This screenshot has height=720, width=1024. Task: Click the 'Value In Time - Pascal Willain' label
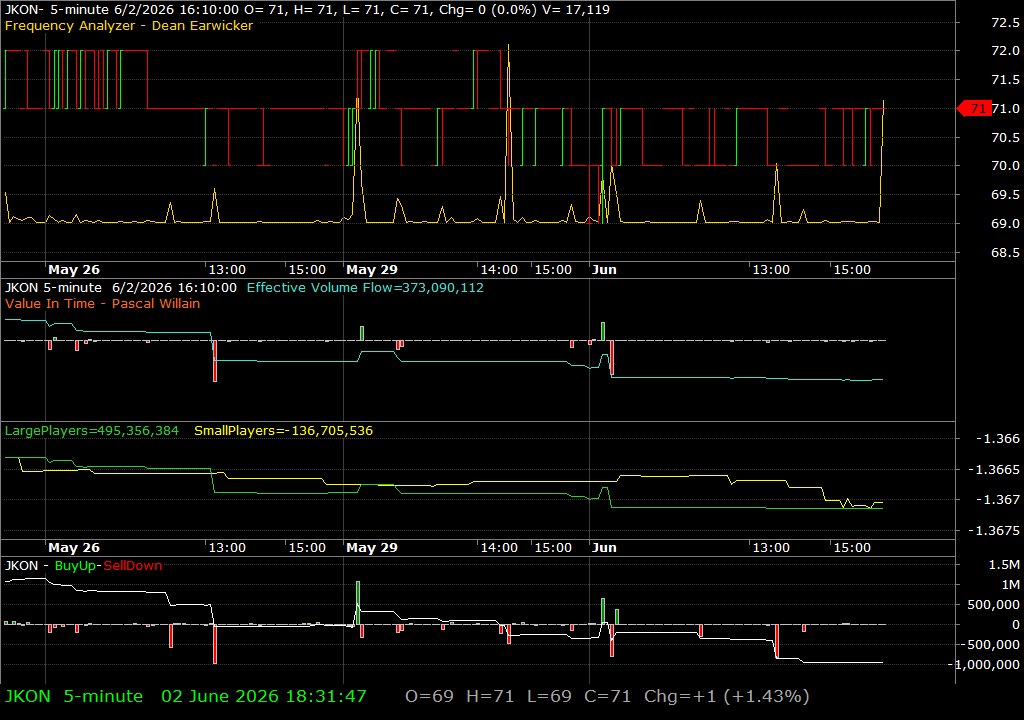(103, 303)
